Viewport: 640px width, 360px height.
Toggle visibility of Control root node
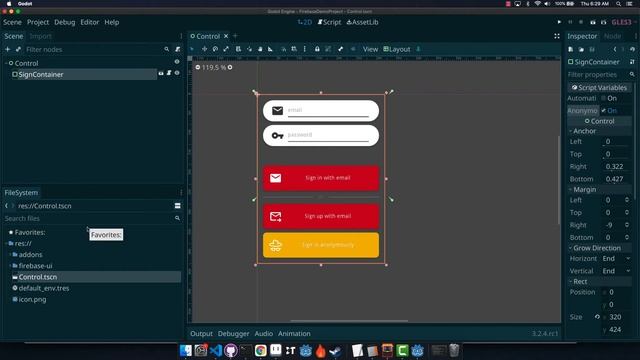[177, 62]
